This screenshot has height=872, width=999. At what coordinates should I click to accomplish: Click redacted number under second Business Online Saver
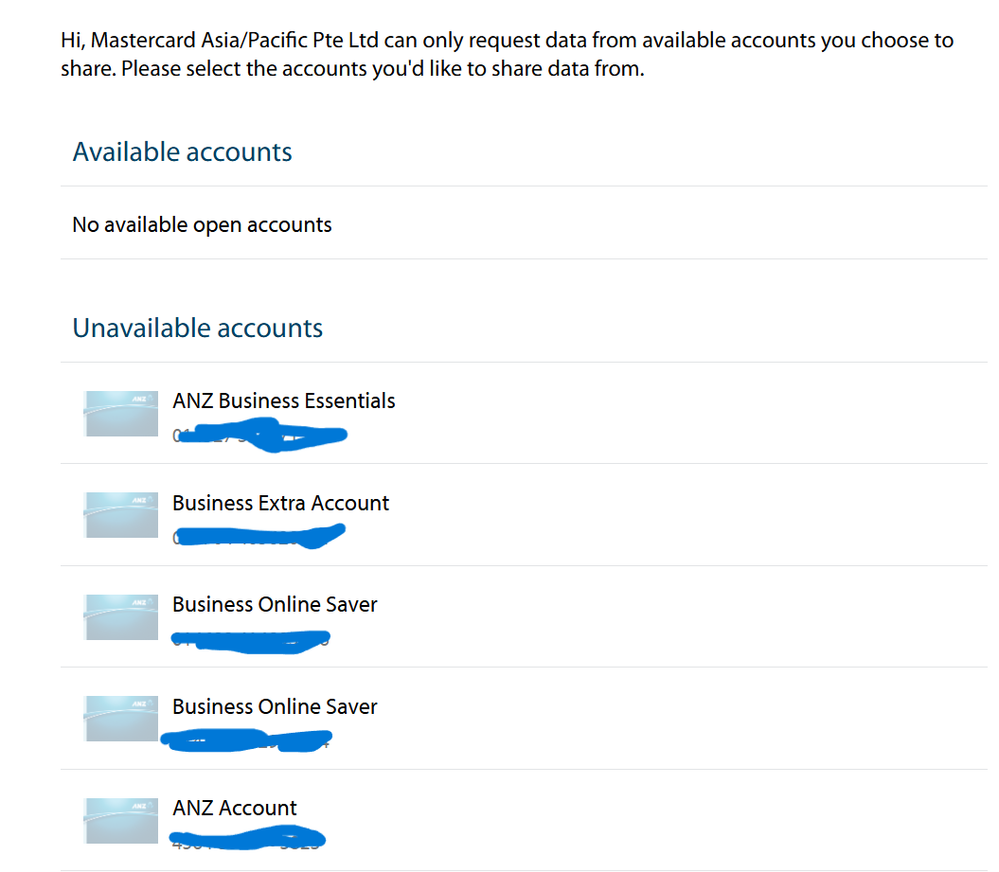point(246,741)
